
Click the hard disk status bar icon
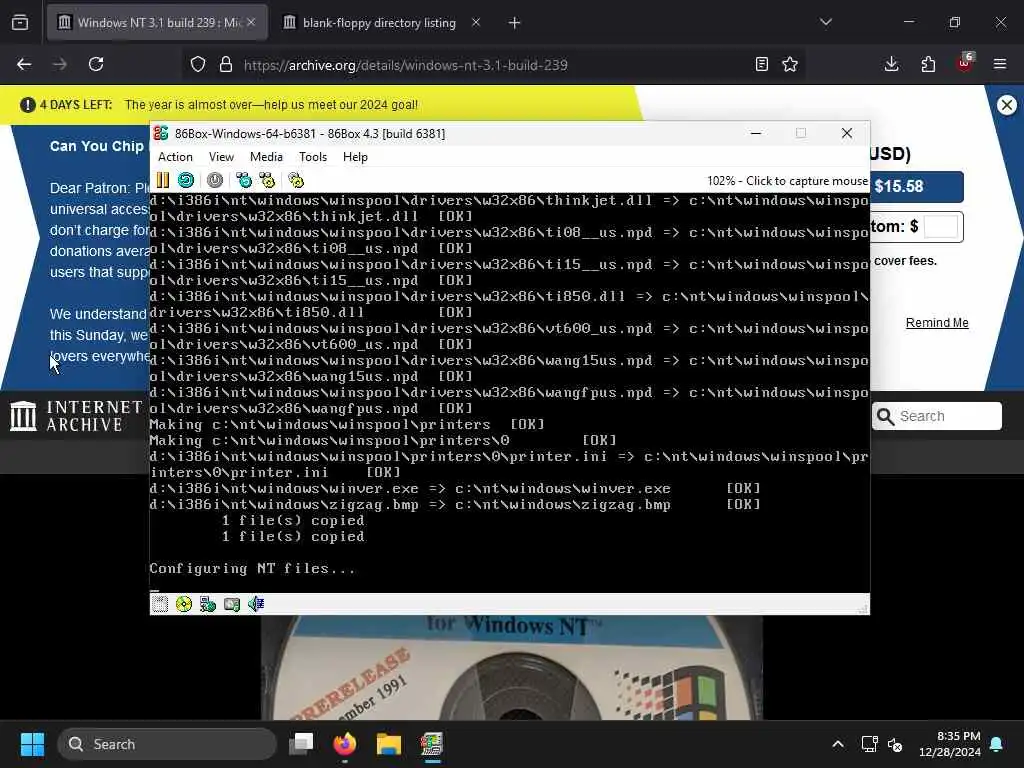(232, 604)
